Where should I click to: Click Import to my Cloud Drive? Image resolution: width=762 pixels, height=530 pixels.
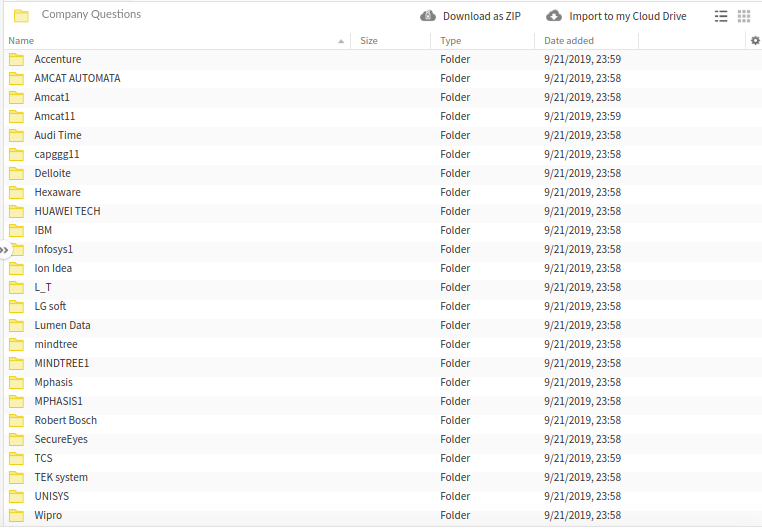point(627,16)
